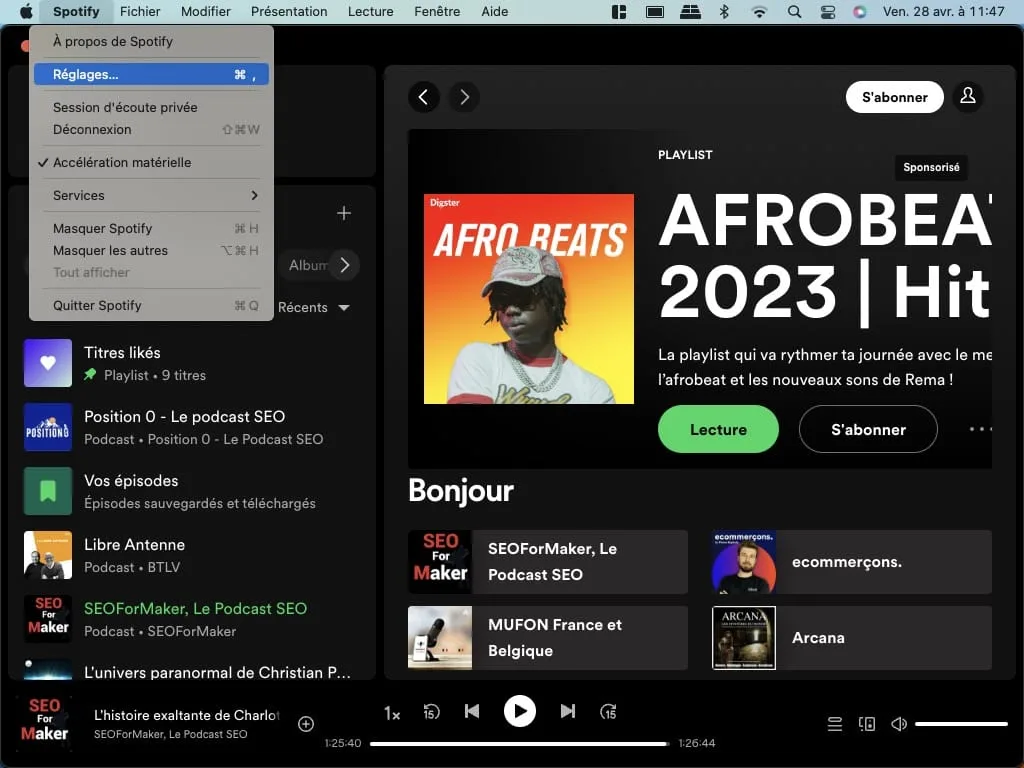Viewport: 1024px width, 768px height.
Task: Play the current podcast episode
Action: click(x=520, y=711)
